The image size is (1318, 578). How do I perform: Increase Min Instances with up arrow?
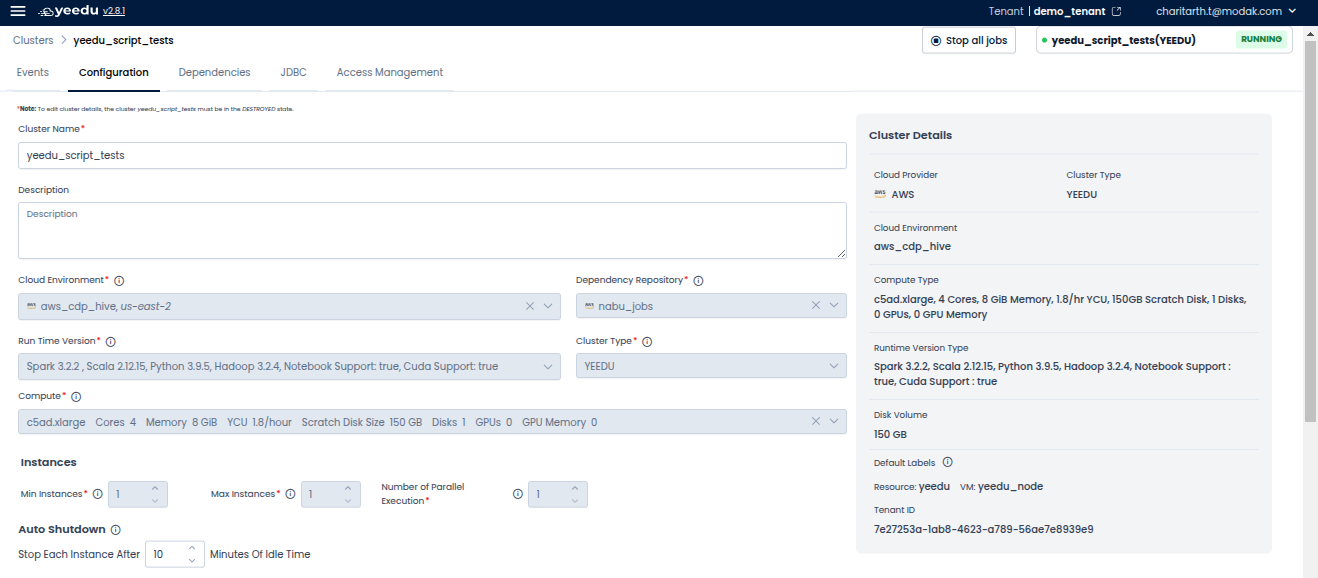tap(155, 488)
